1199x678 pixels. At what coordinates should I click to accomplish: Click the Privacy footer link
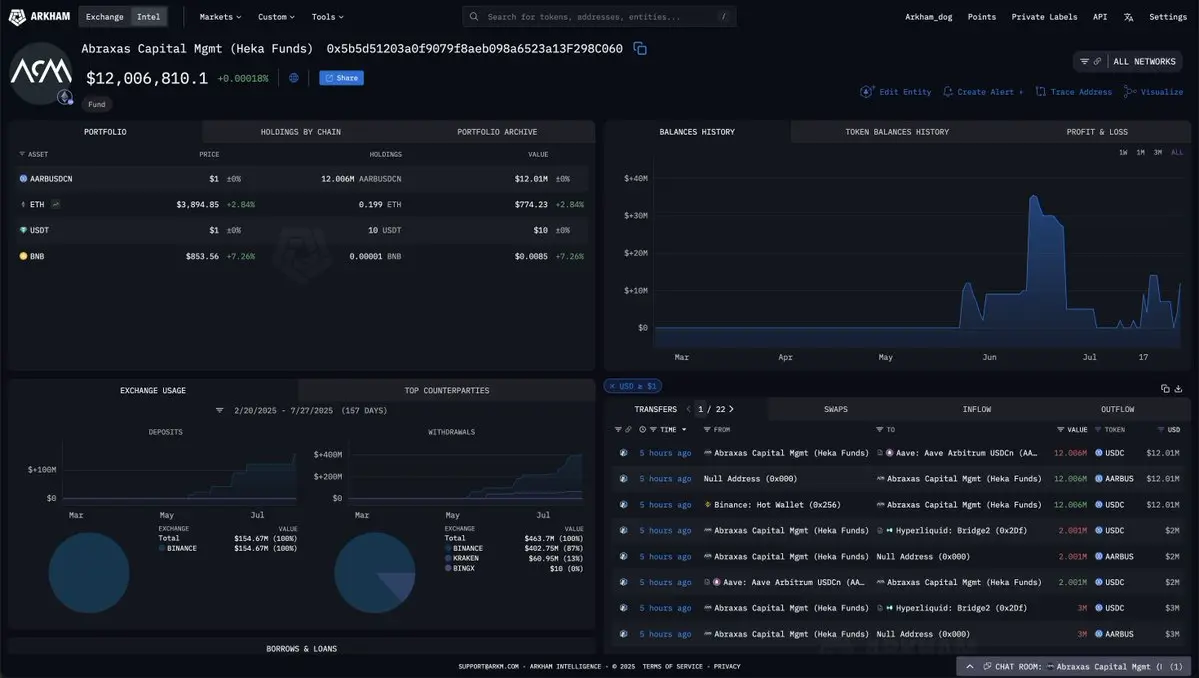pos(726,667)
